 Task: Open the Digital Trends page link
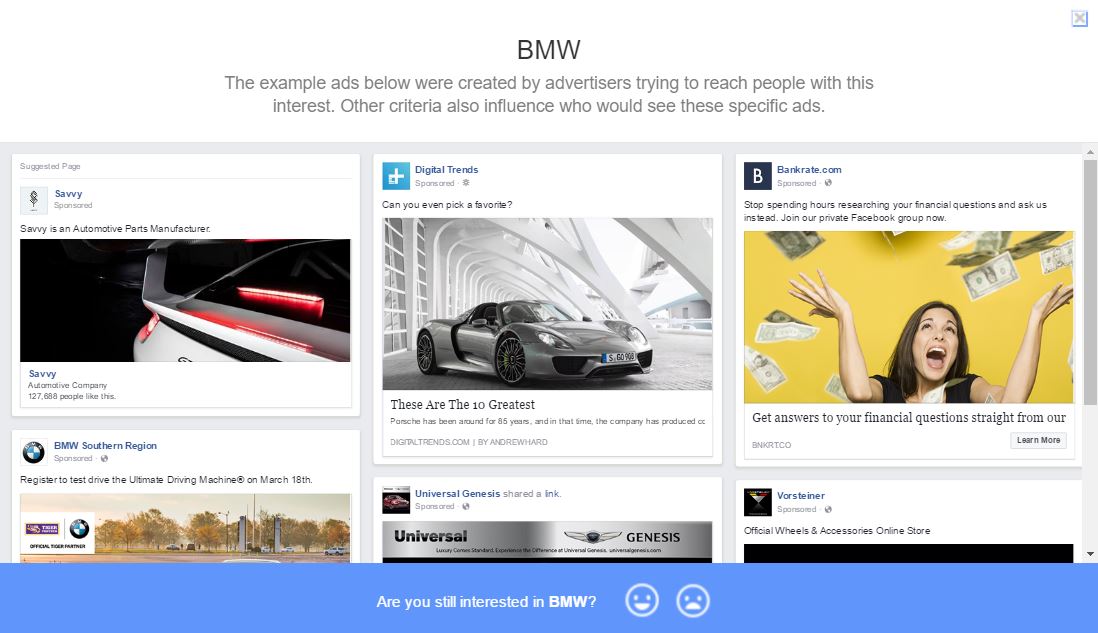[x=446, y=169]
